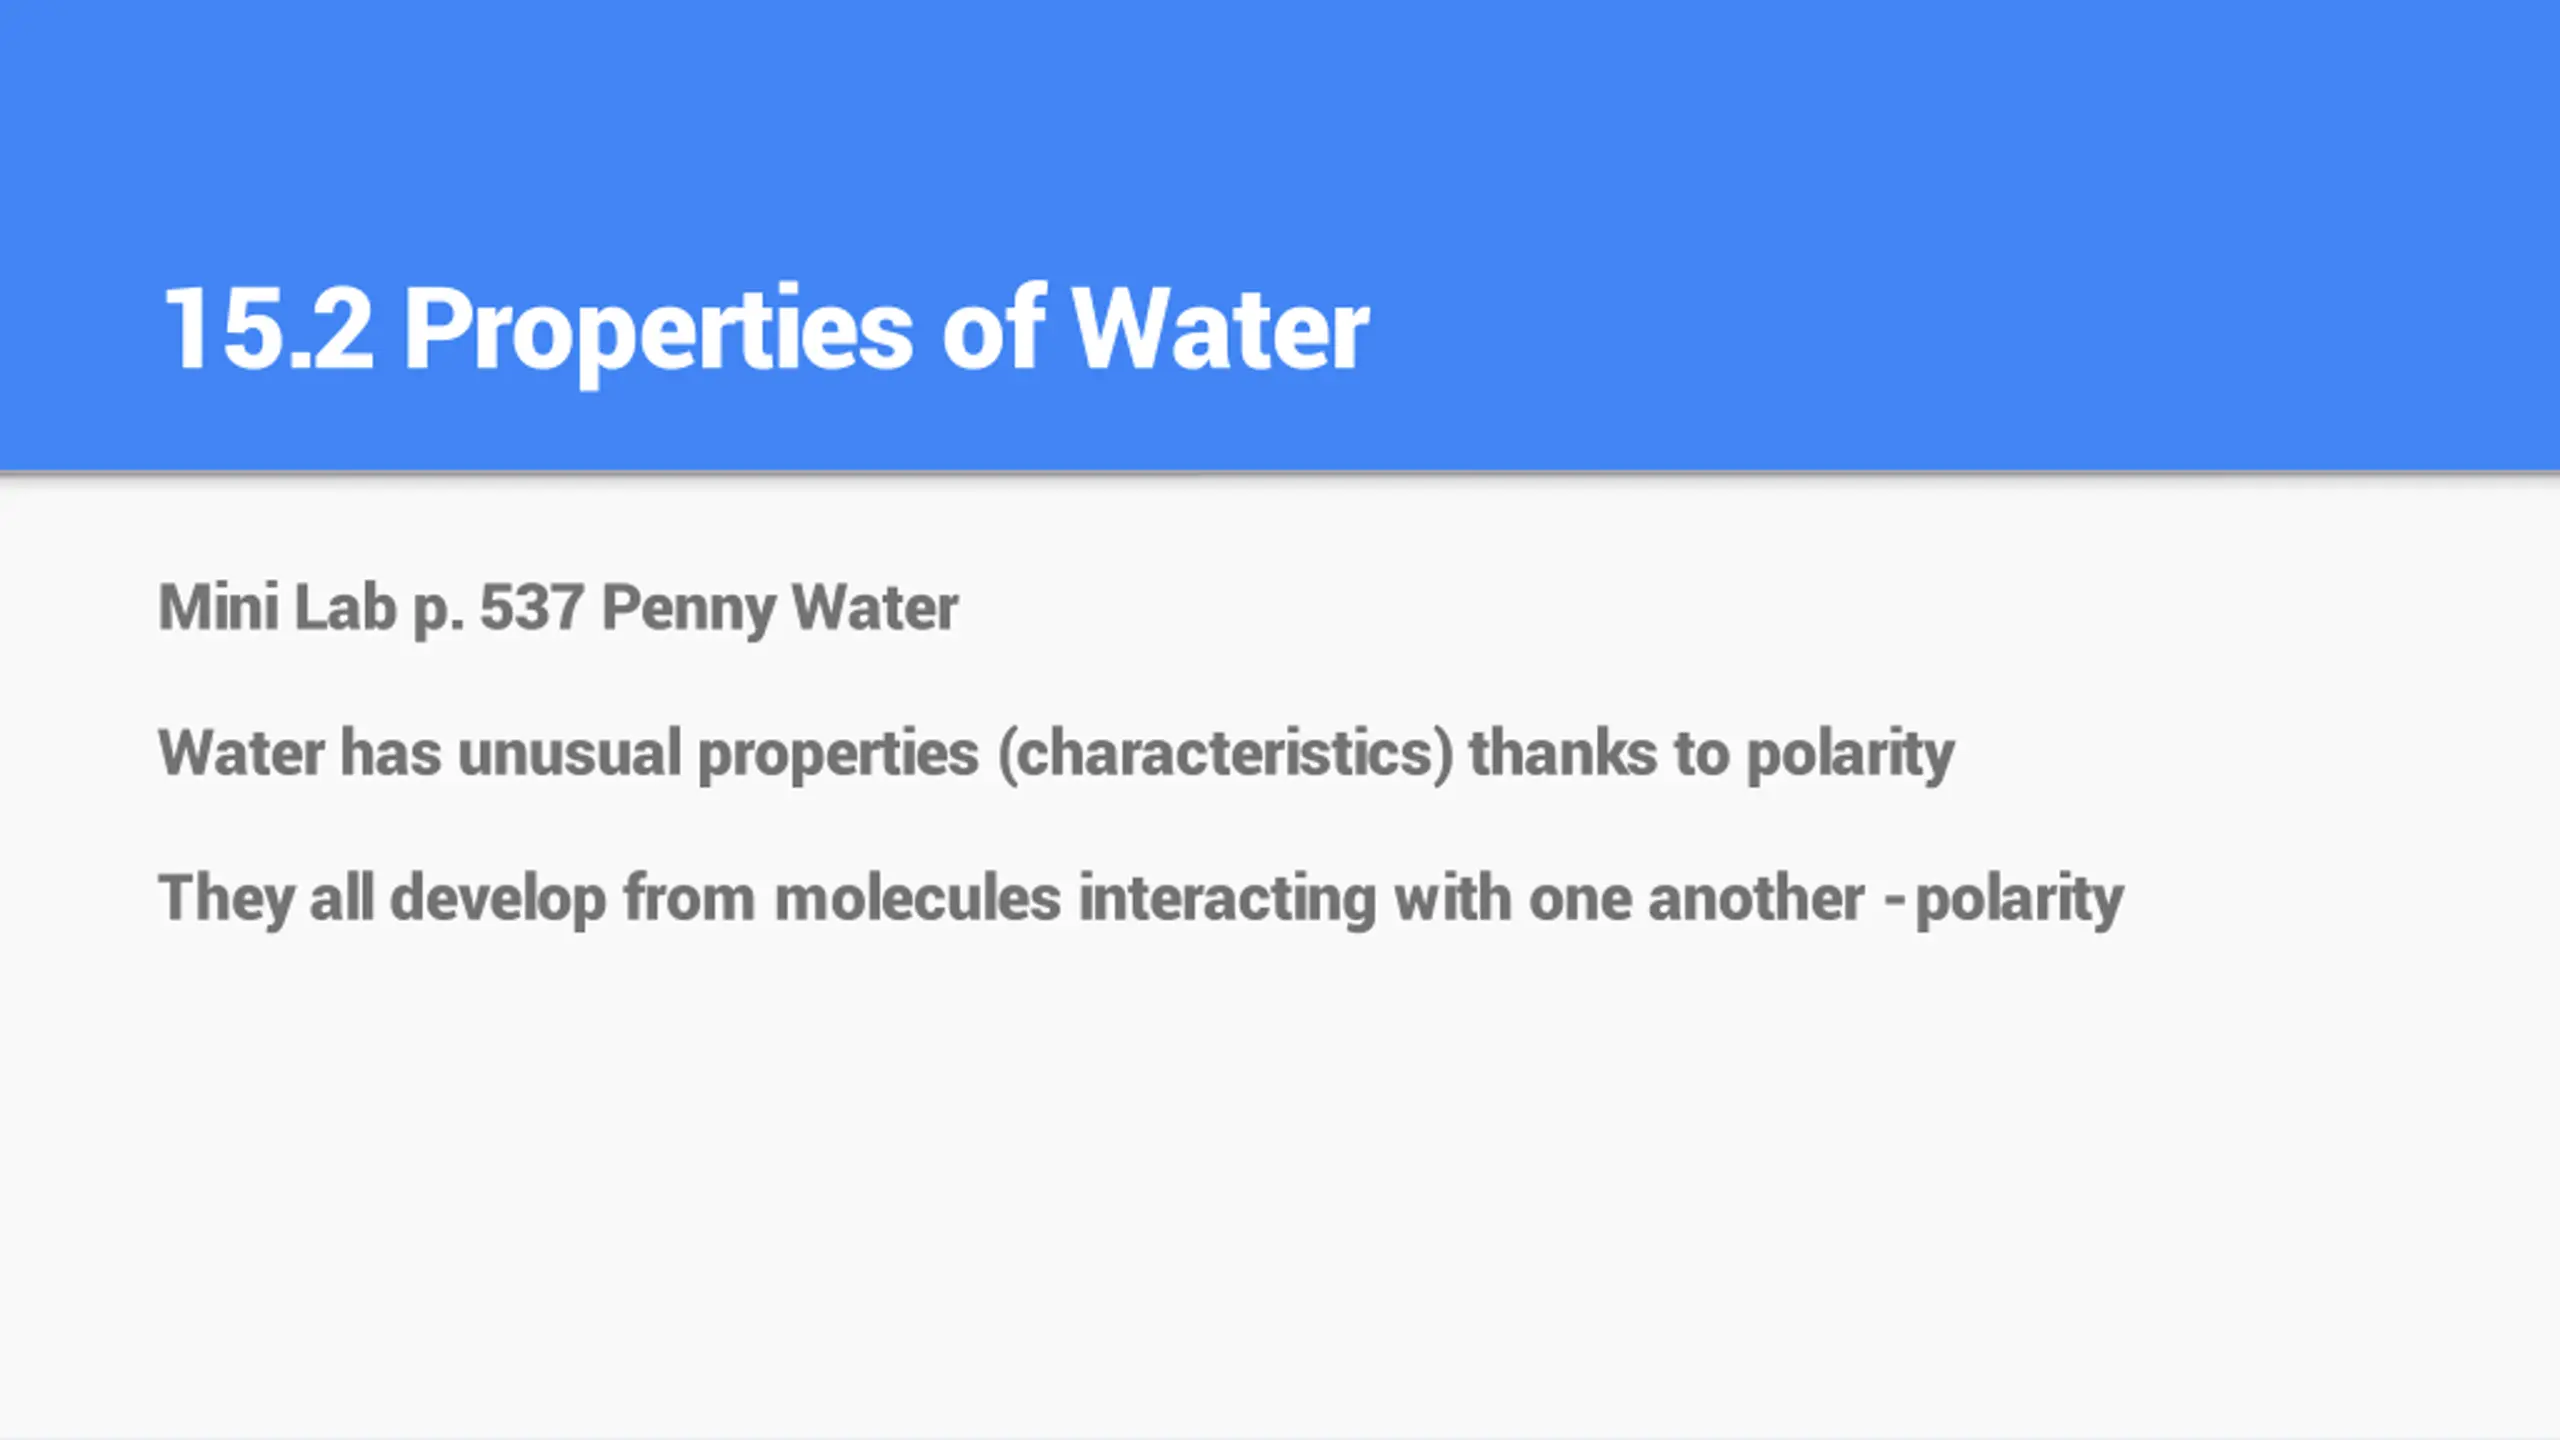This screenshot has width=2560, height=1440.
Task: Click the word "Properties" in the title
Action: [x=658, y=330]
